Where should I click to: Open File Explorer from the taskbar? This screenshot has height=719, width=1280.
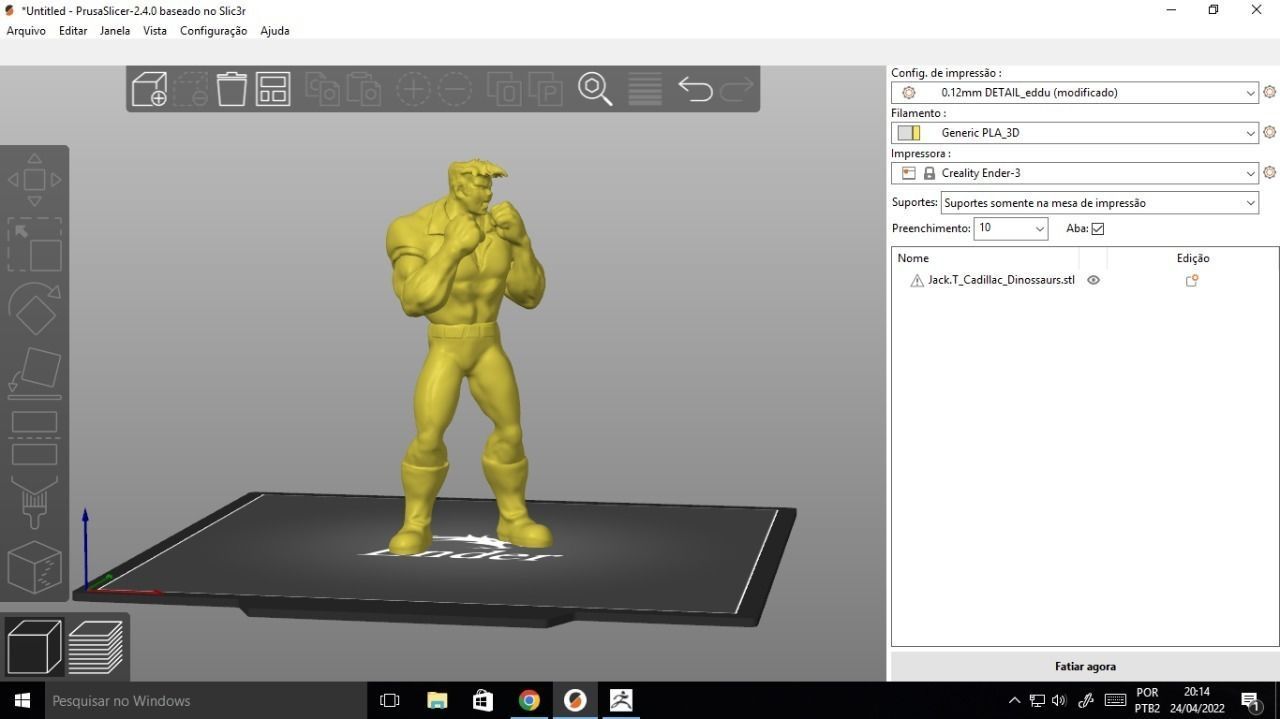437,700
